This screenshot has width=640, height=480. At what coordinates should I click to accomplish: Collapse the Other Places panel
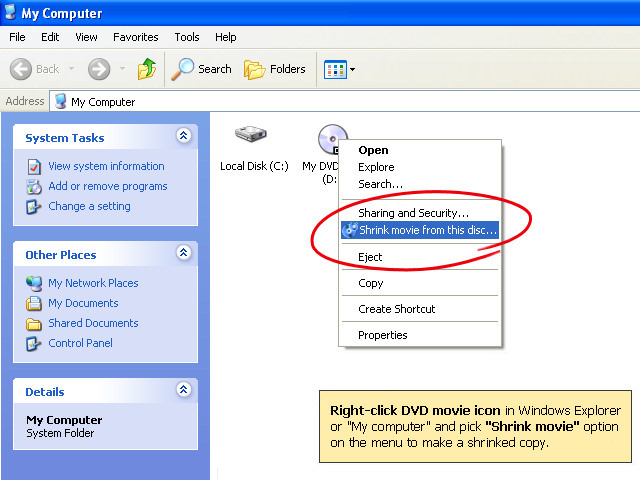click(184, 253)
